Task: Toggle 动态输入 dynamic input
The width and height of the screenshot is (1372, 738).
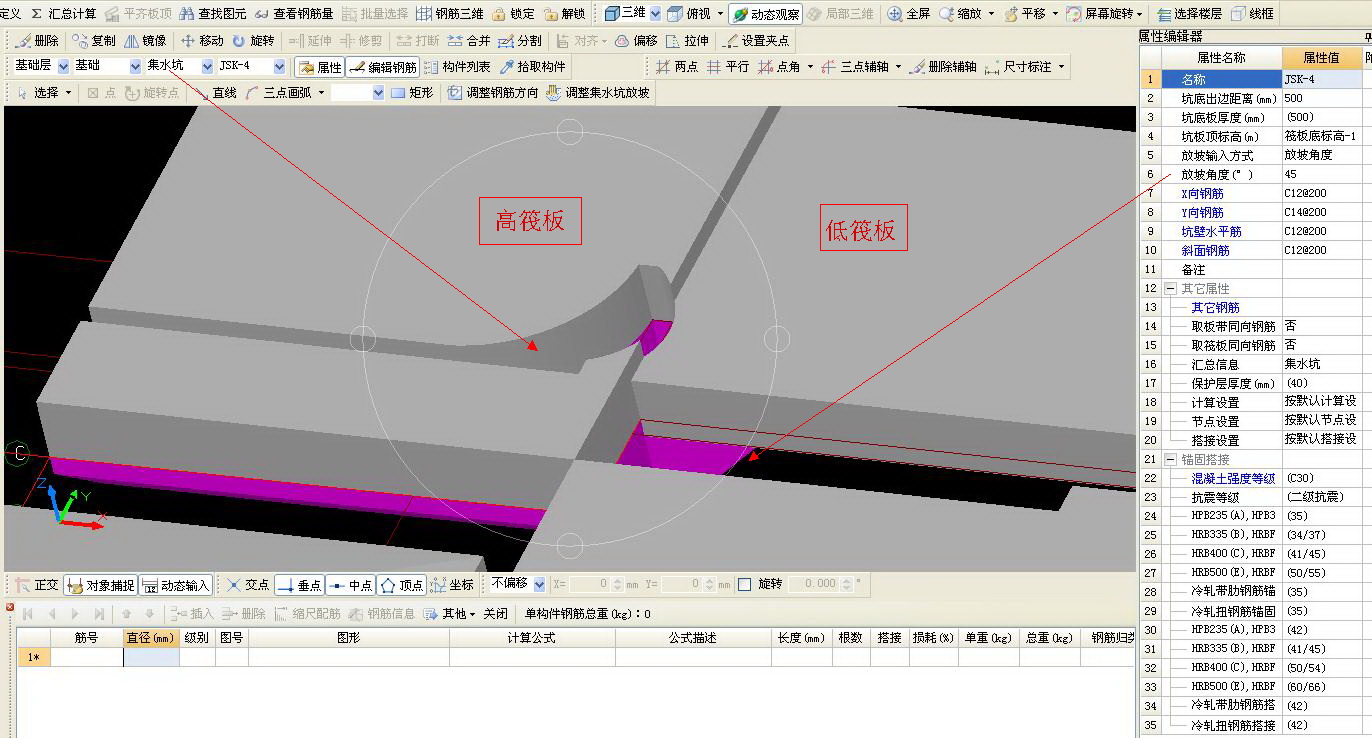Action: (x=176, y=585)
